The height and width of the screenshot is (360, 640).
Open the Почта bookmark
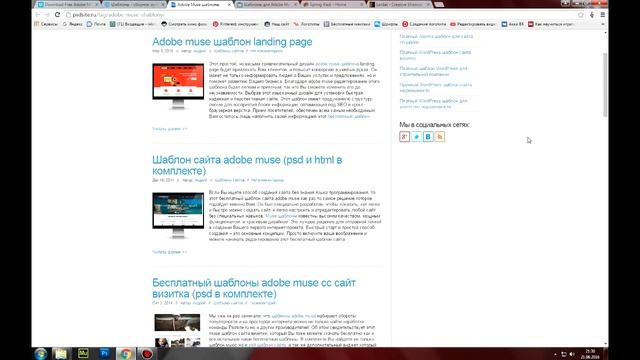point(96,24)
